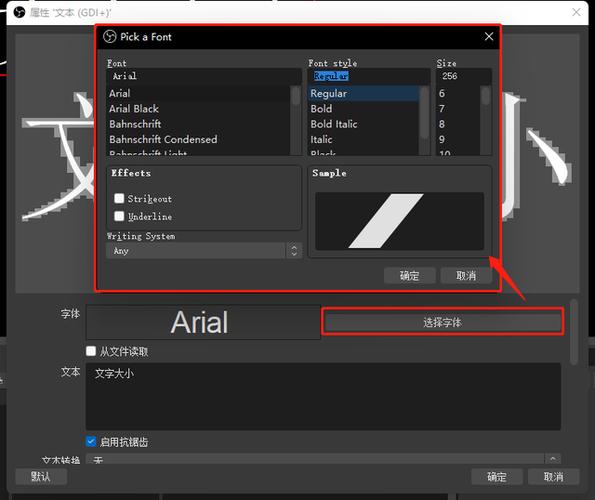Toggle the read from file checkbox (从文件读取)

91,351
